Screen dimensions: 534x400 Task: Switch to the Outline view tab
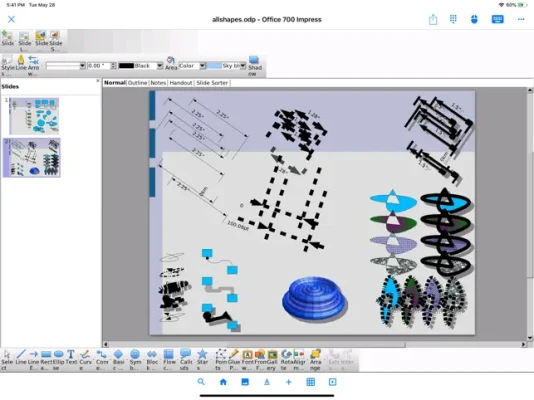(x=137, y=83)
